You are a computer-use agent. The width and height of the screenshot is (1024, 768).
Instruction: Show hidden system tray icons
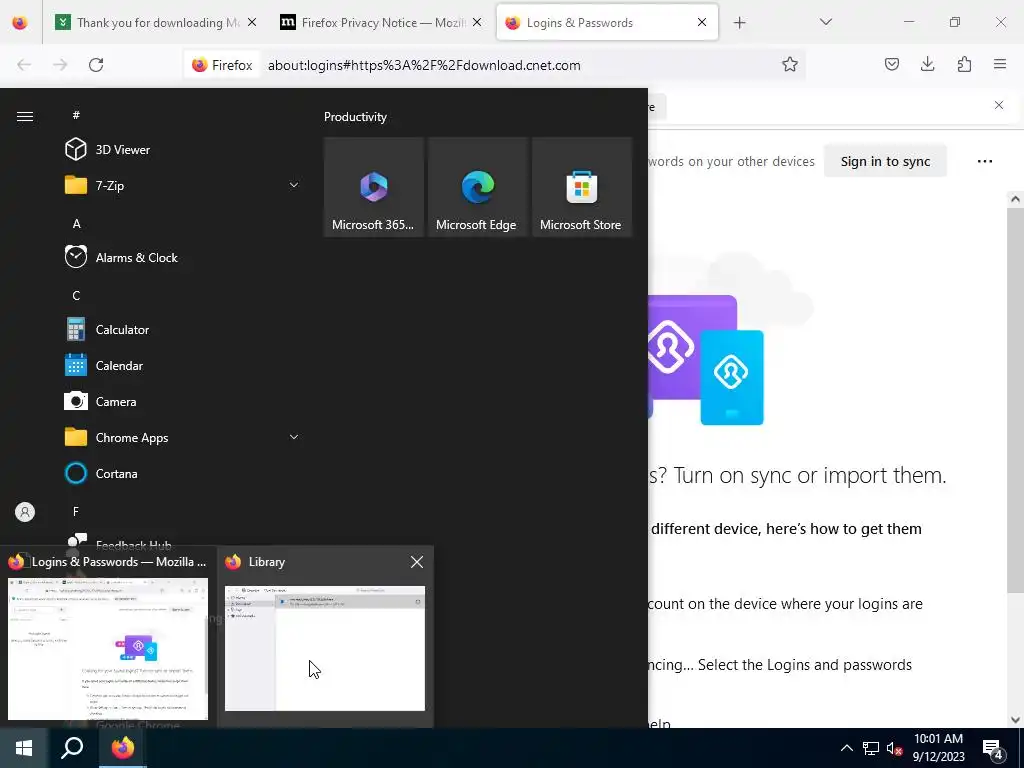846,748
